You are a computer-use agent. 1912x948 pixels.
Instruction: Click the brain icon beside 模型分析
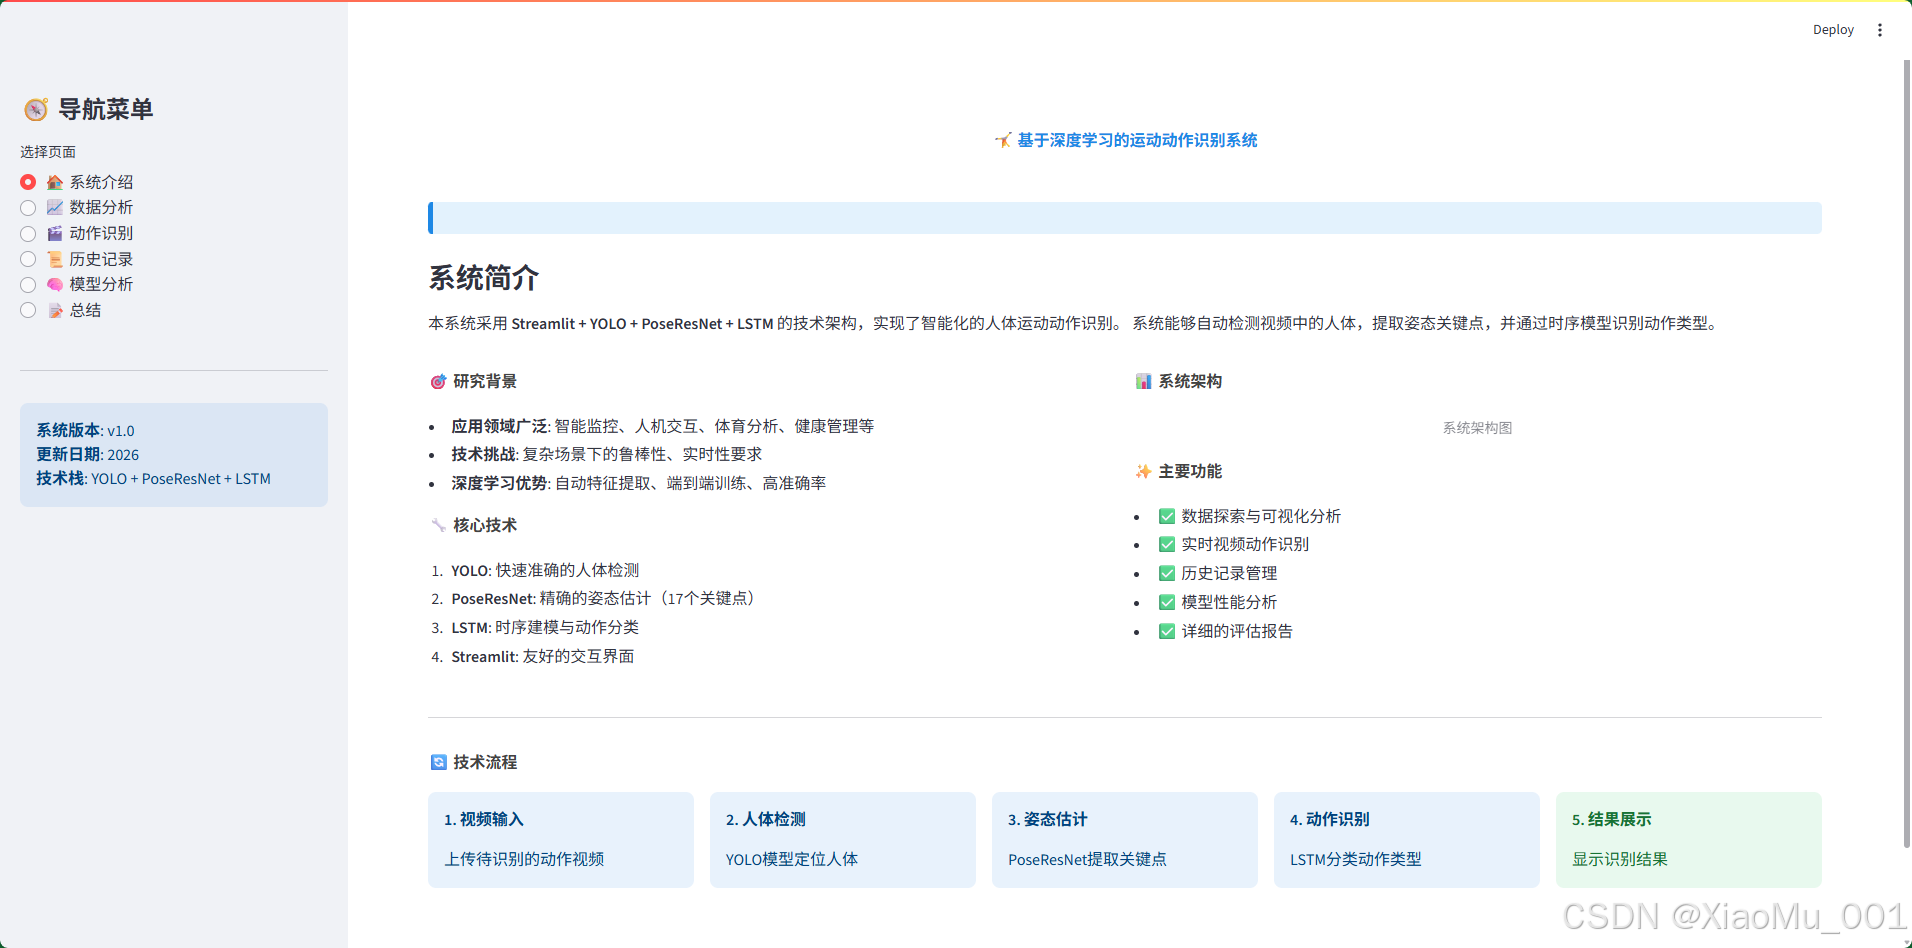point(55,285)
